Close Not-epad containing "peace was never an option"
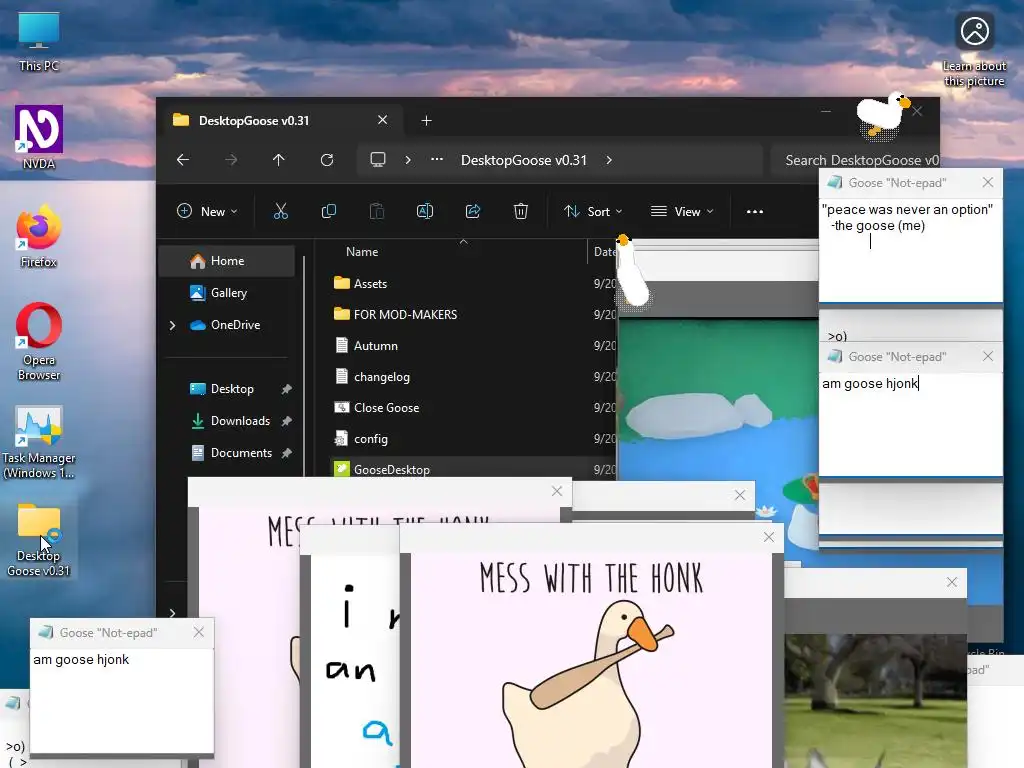 point(987,183)
